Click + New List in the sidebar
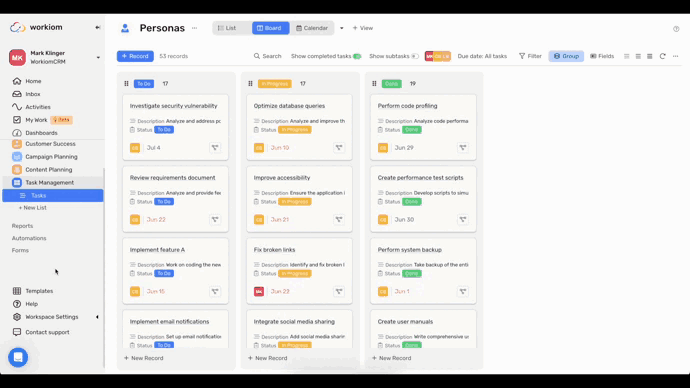Viewport: 690px width, 388px height. click(33, 208)
